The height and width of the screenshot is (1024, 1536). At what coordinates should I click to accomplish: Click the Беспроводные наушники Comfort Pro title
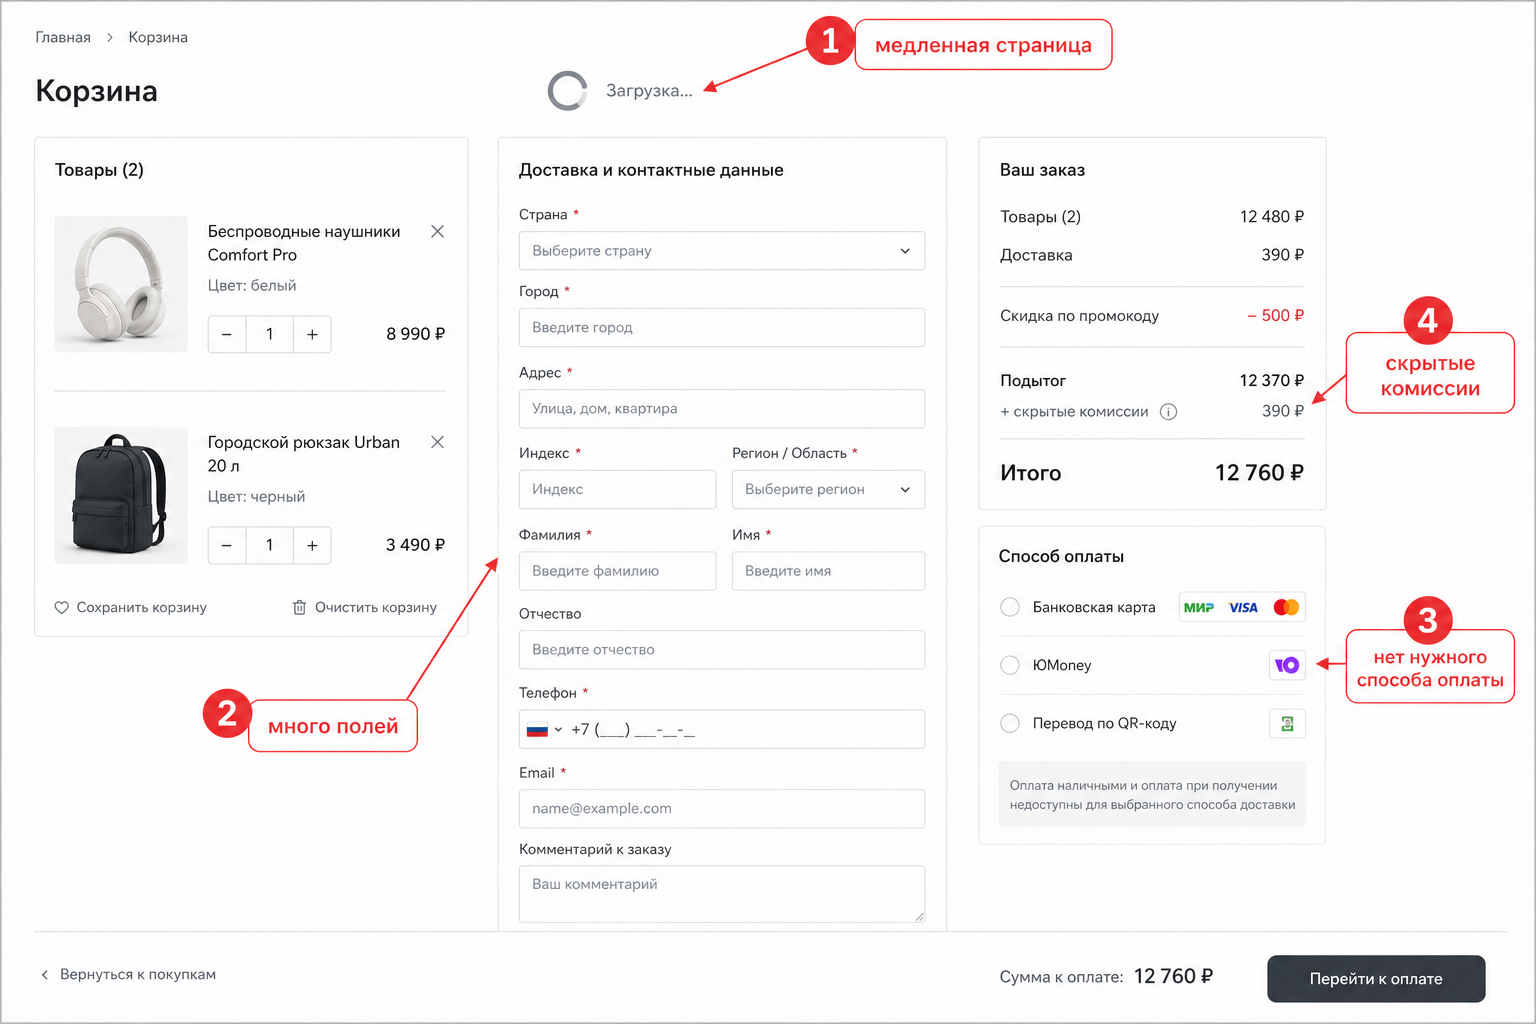[304, 243]
